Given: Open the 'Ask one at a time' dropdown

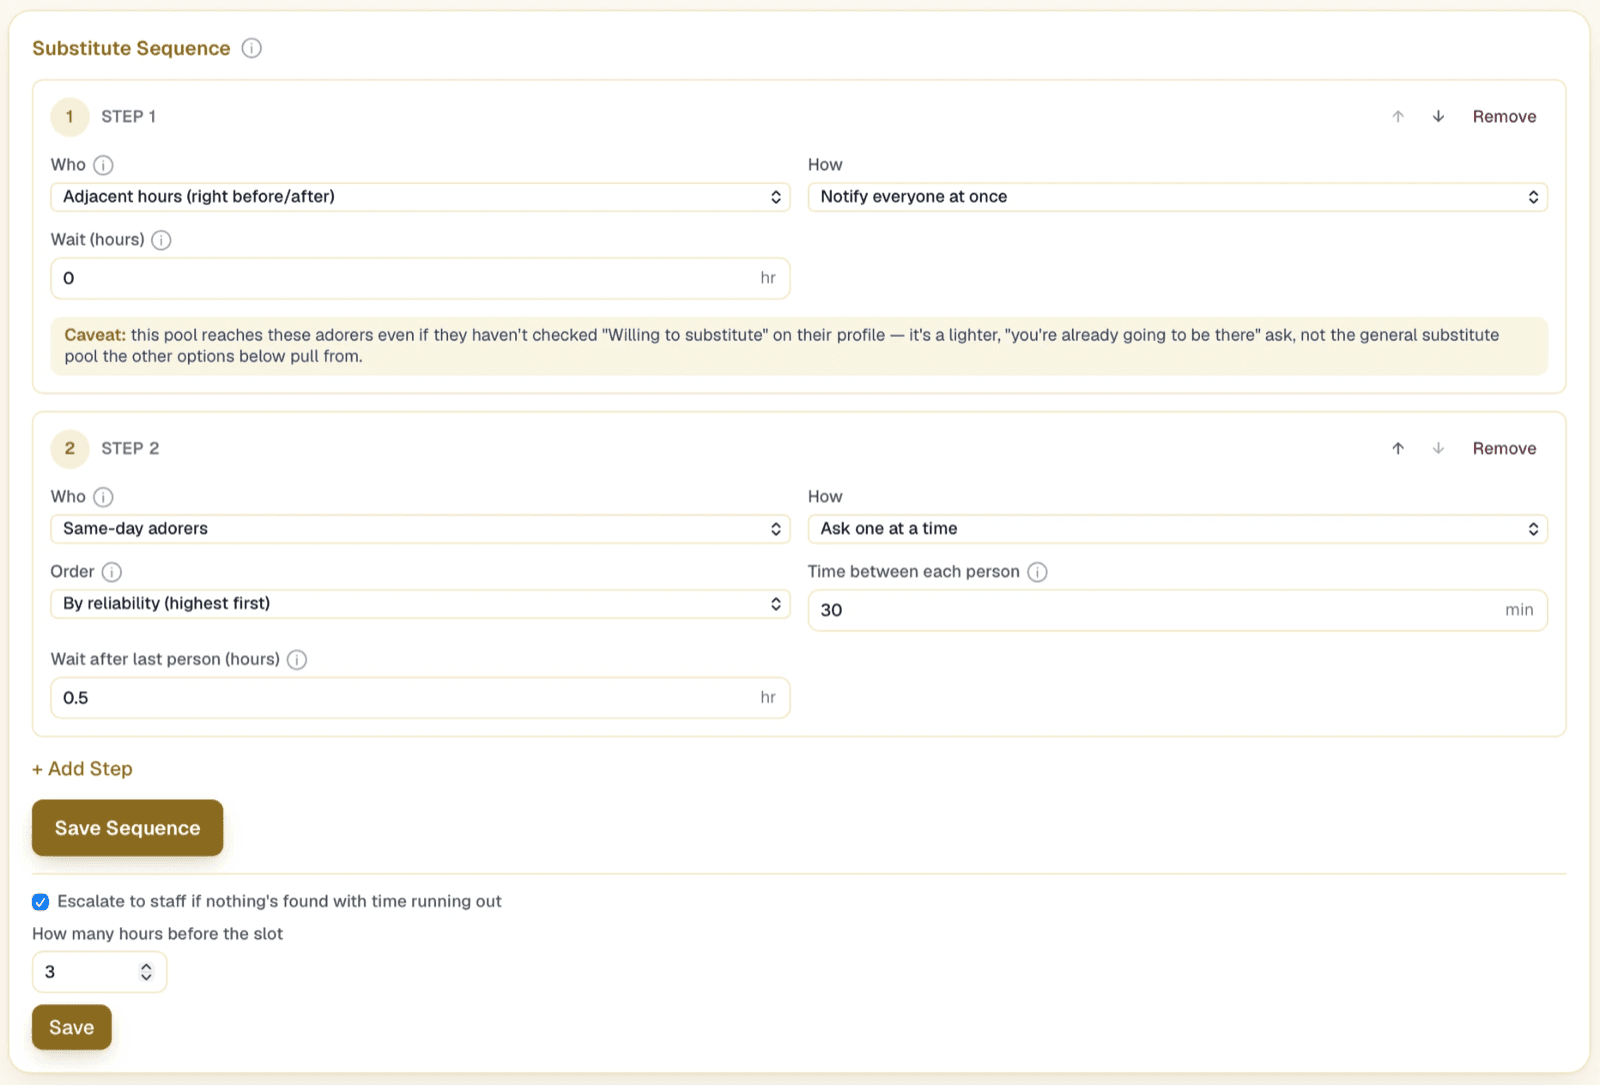Looking at the screenshot, I should click(x=1177, y=529).
